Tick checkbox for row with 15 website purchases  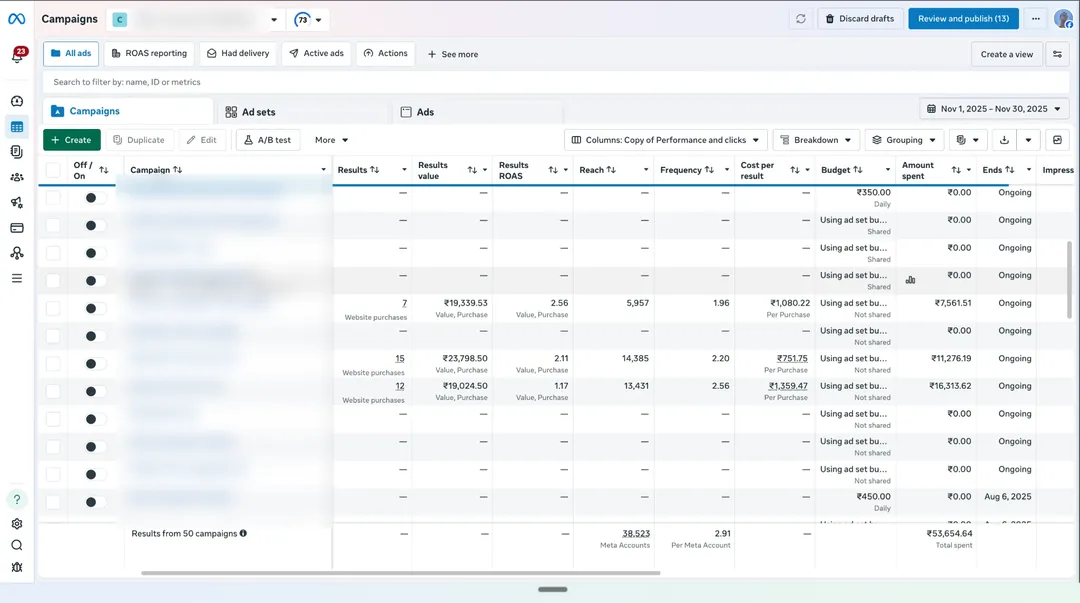[53, 364]
